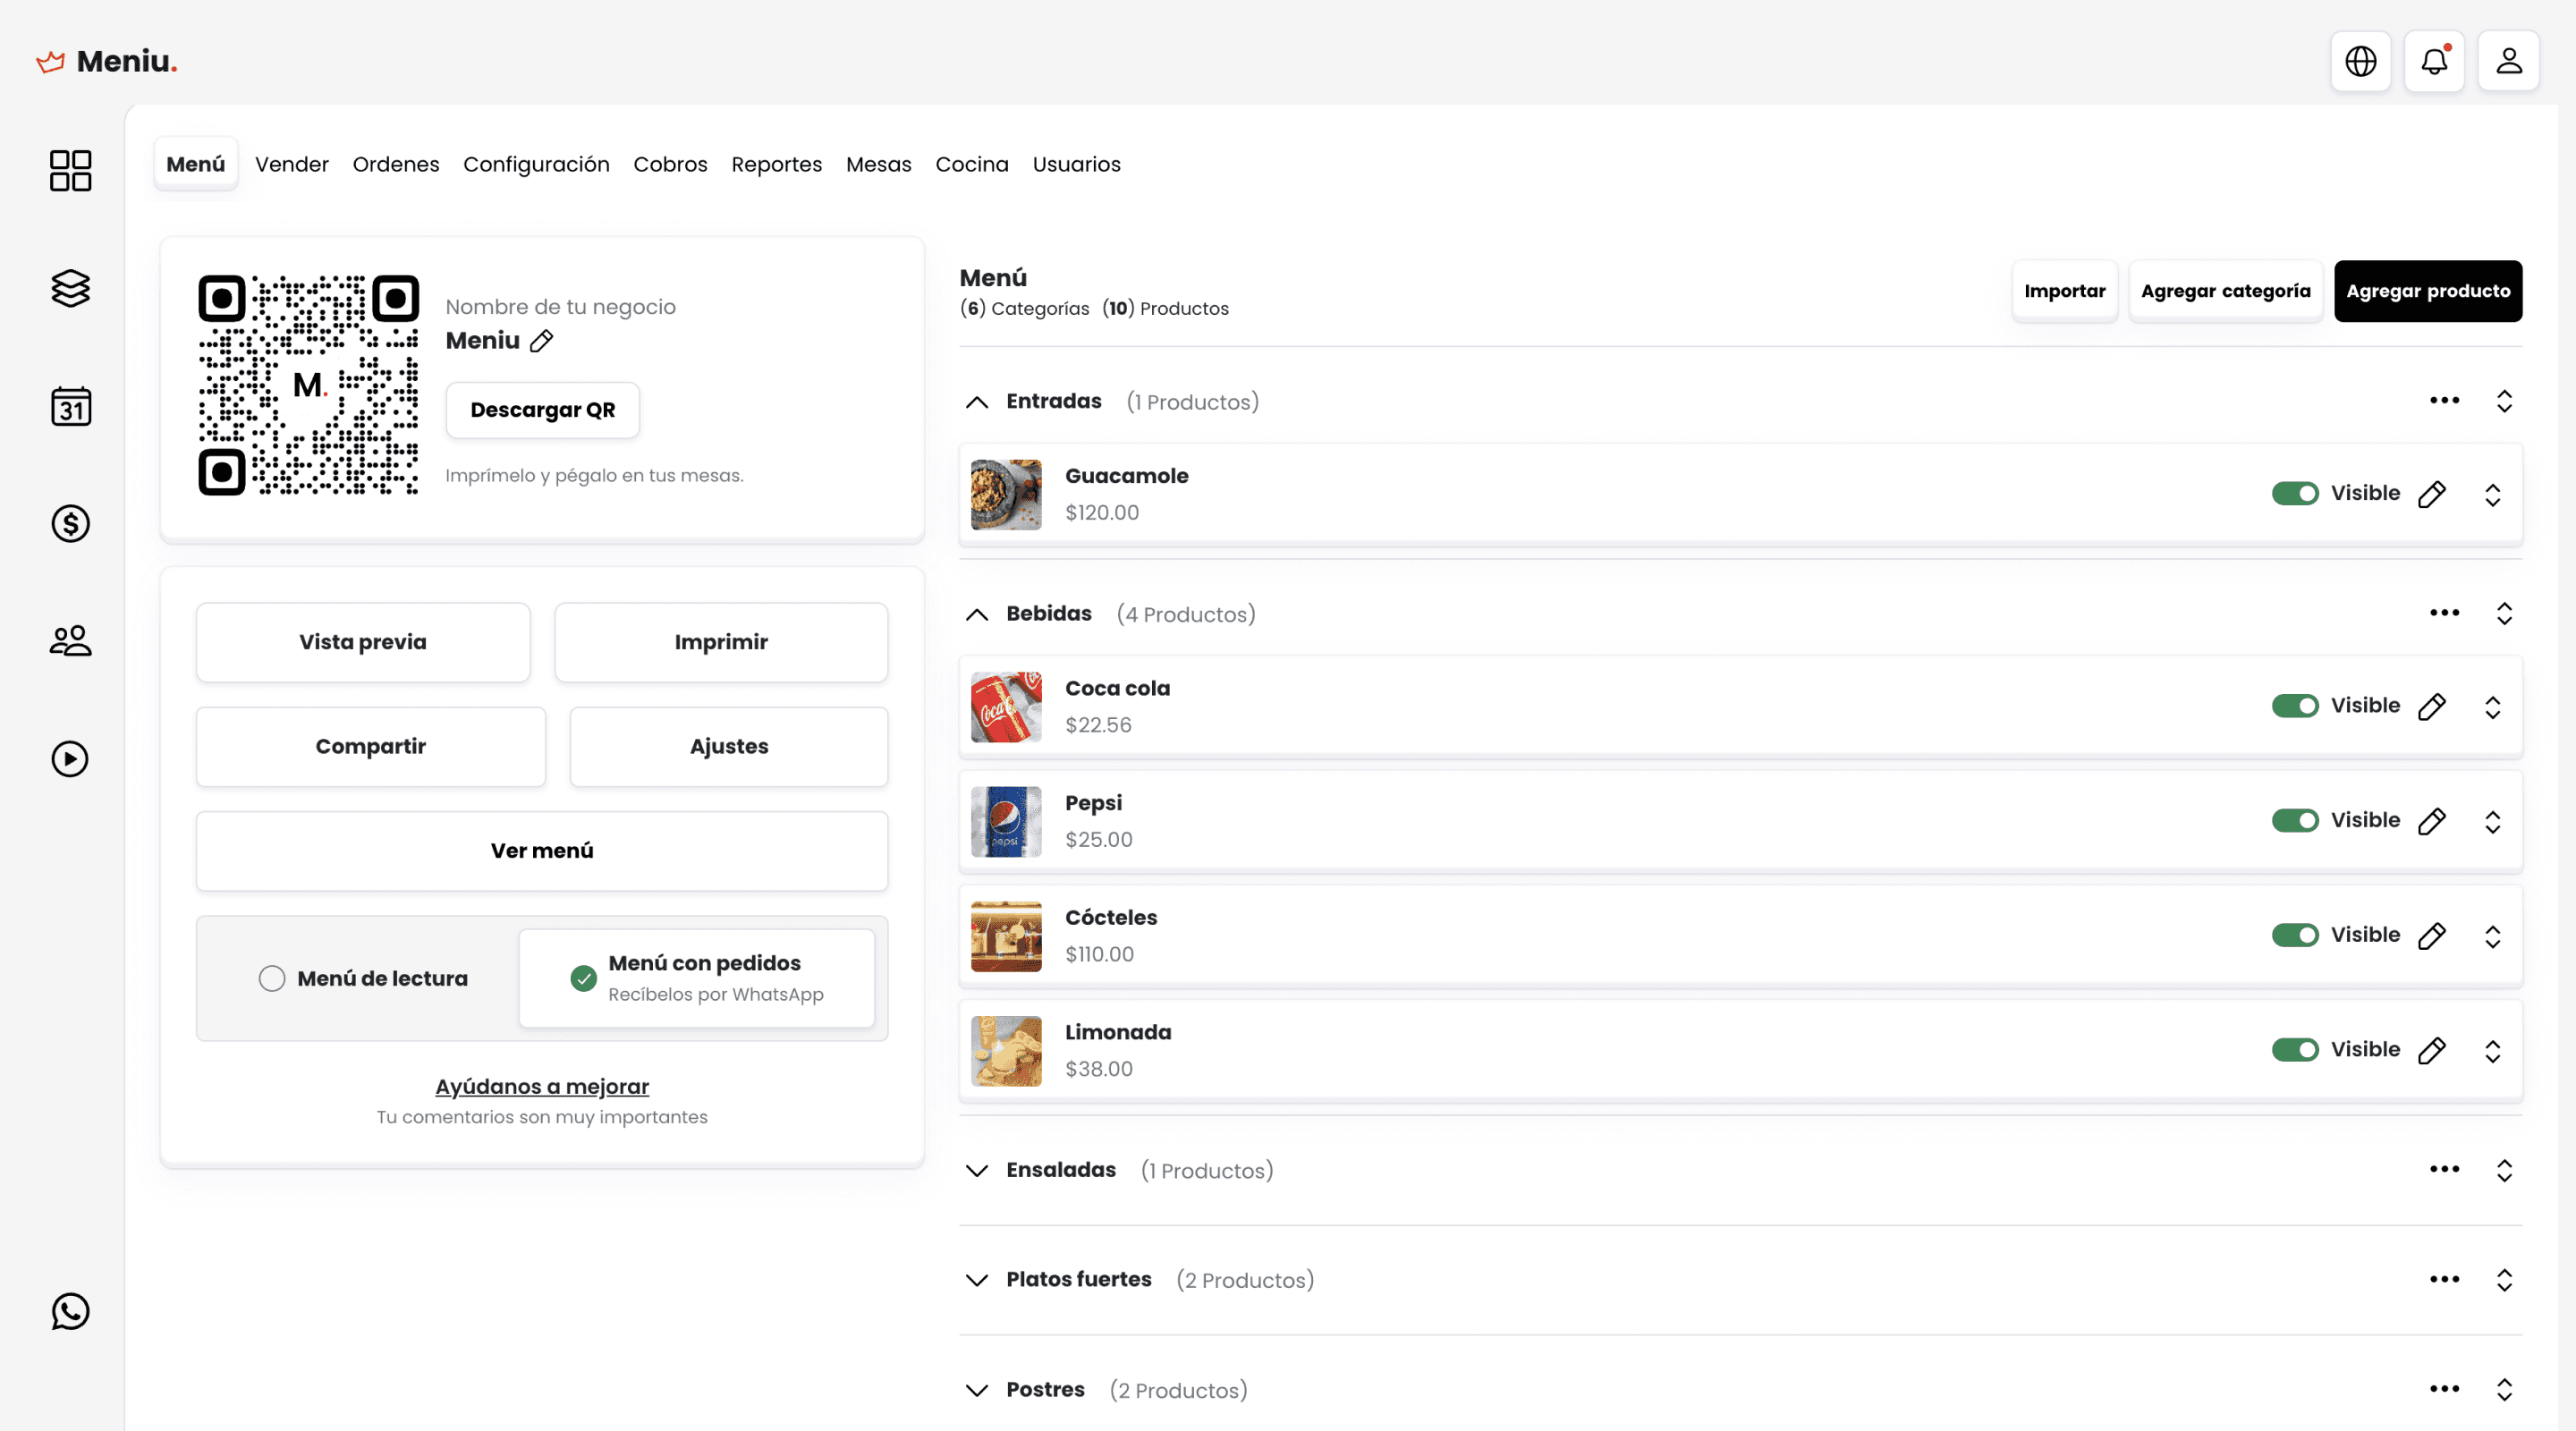Switch to the Cocina tab
The image size is (2576, 1431).
click(971, 164)
